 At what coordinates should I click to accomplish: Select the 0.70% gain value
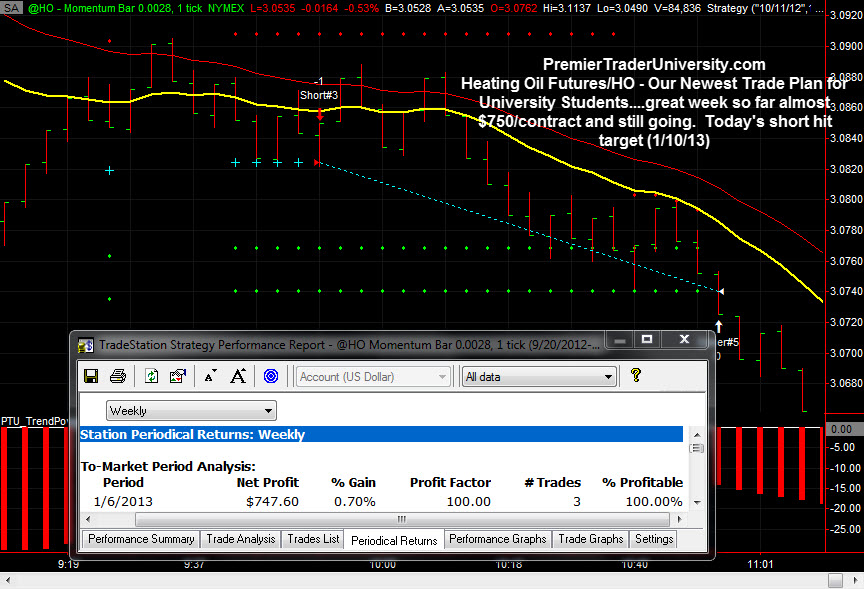click(x=355, y=501)
